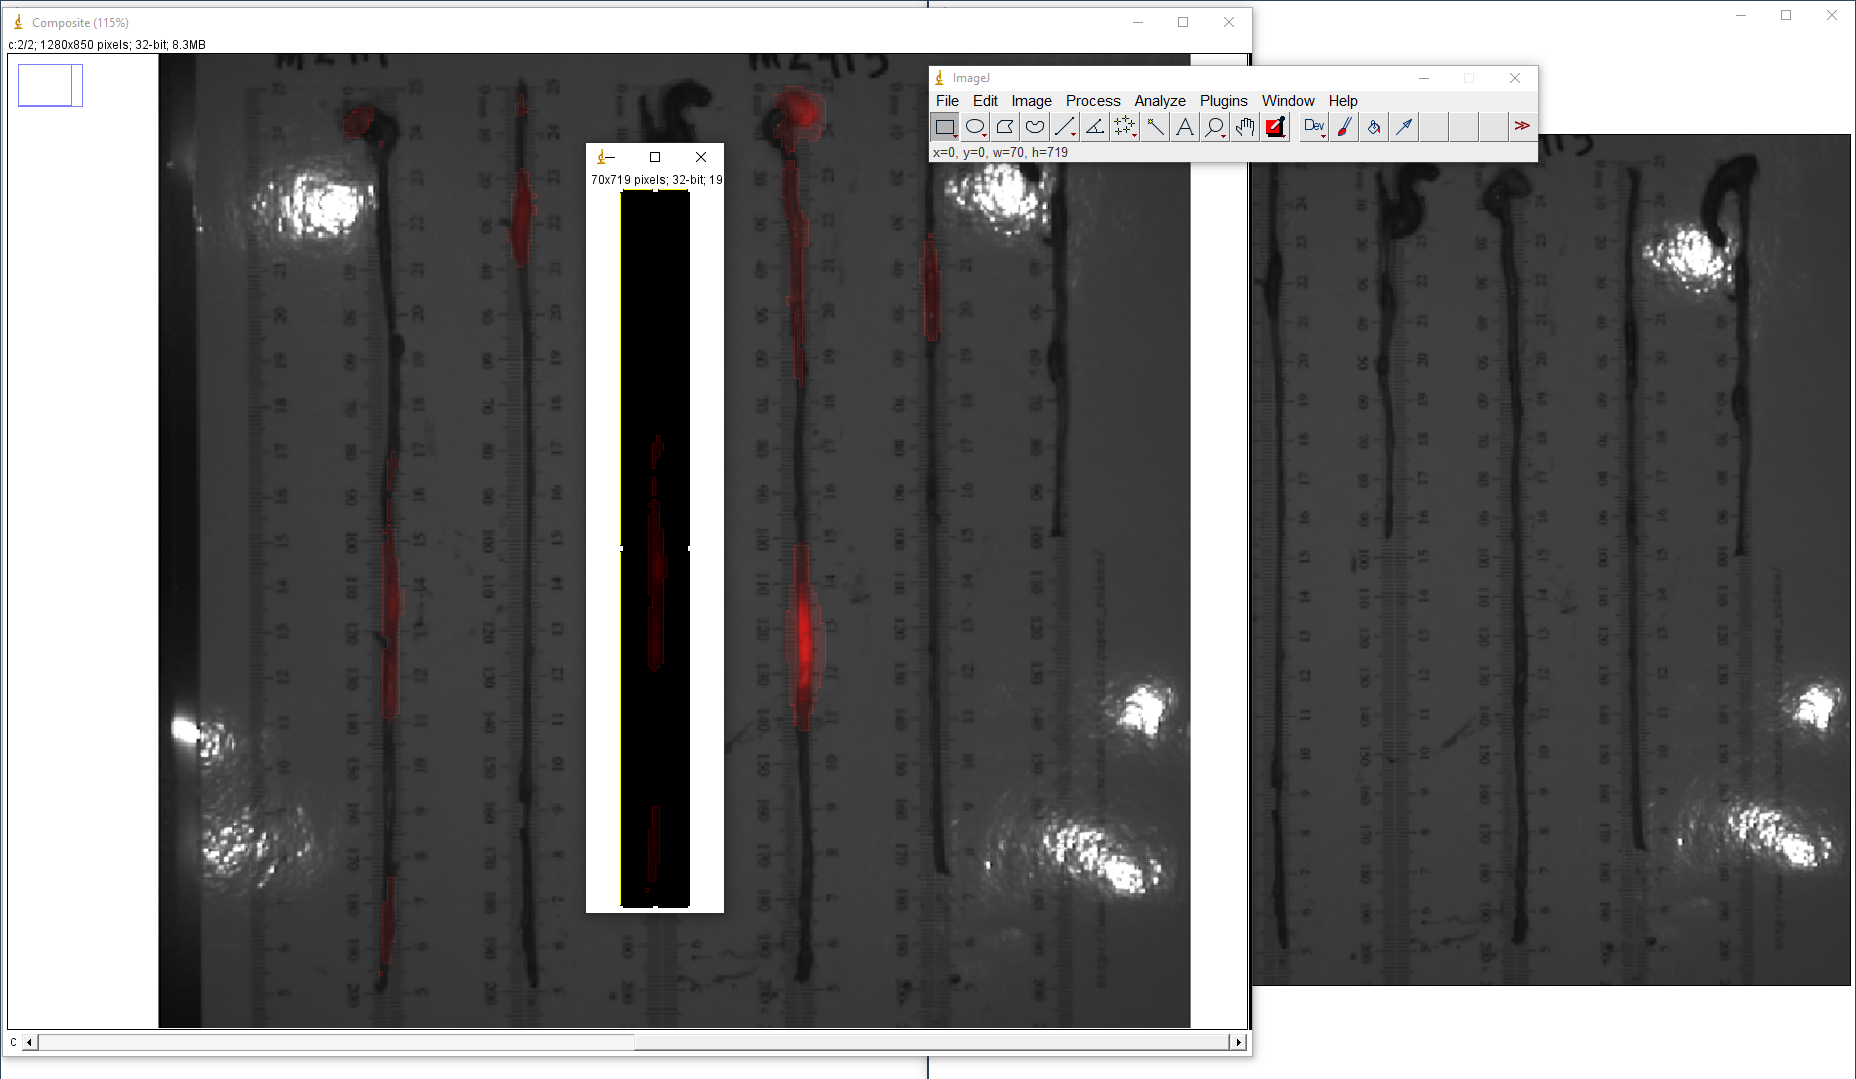This screenshot has height=1079, width=1856.
Task: Close the small 70x719 image window
Action: click(701, 157)
